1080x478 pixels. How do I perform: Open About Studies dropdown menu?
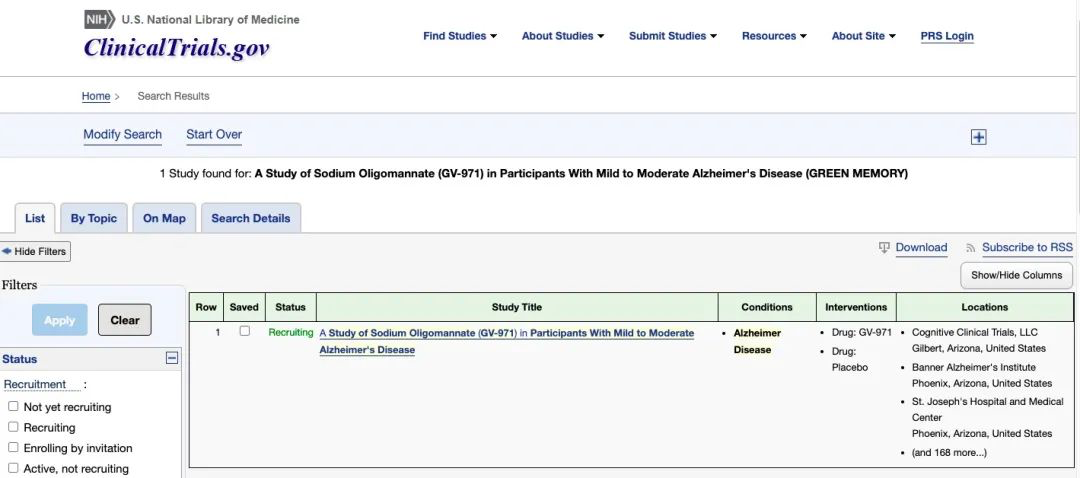[x=563, y=36]
